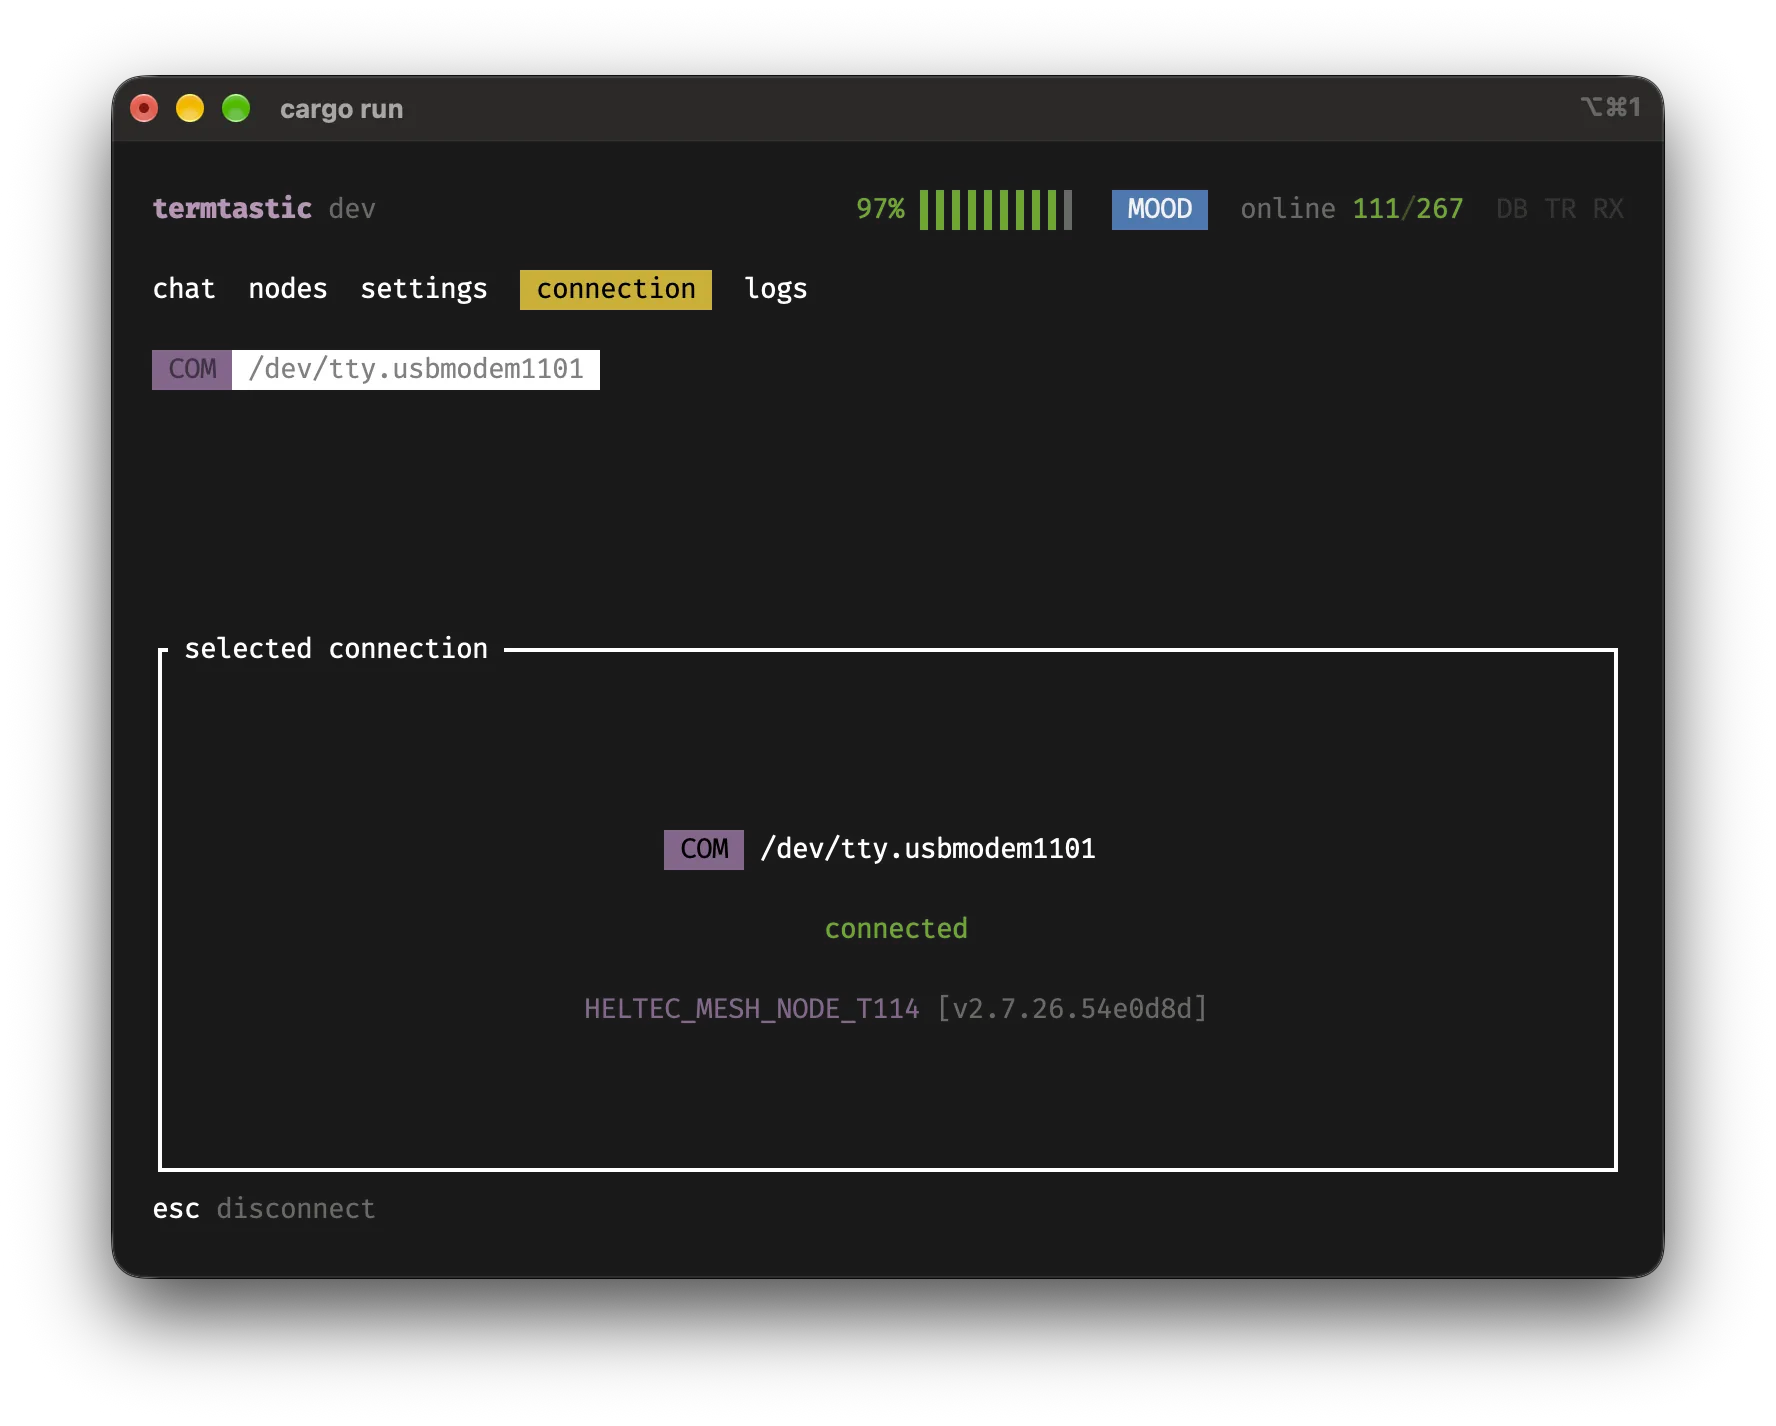This screenshot has height=1426, width=1776.
Task: Close the terminal window with red button
Action: tap(144, 108)
